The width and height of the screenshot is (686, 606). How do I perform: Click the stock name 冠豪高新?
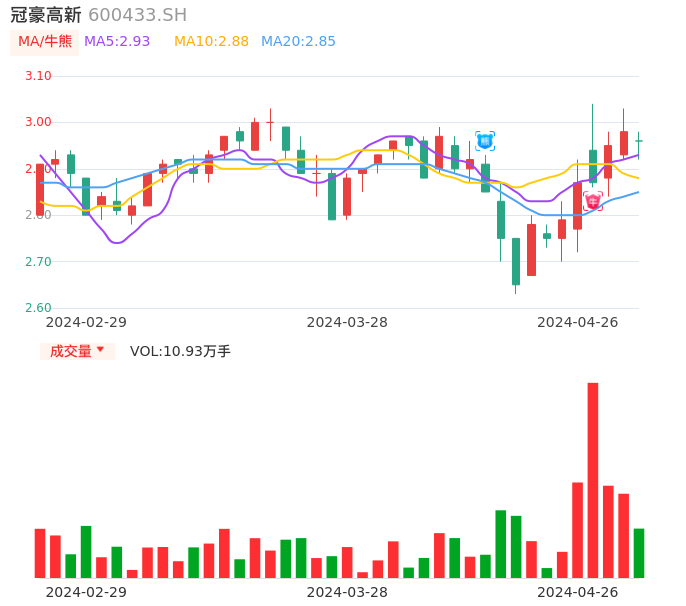click(46, 15)
